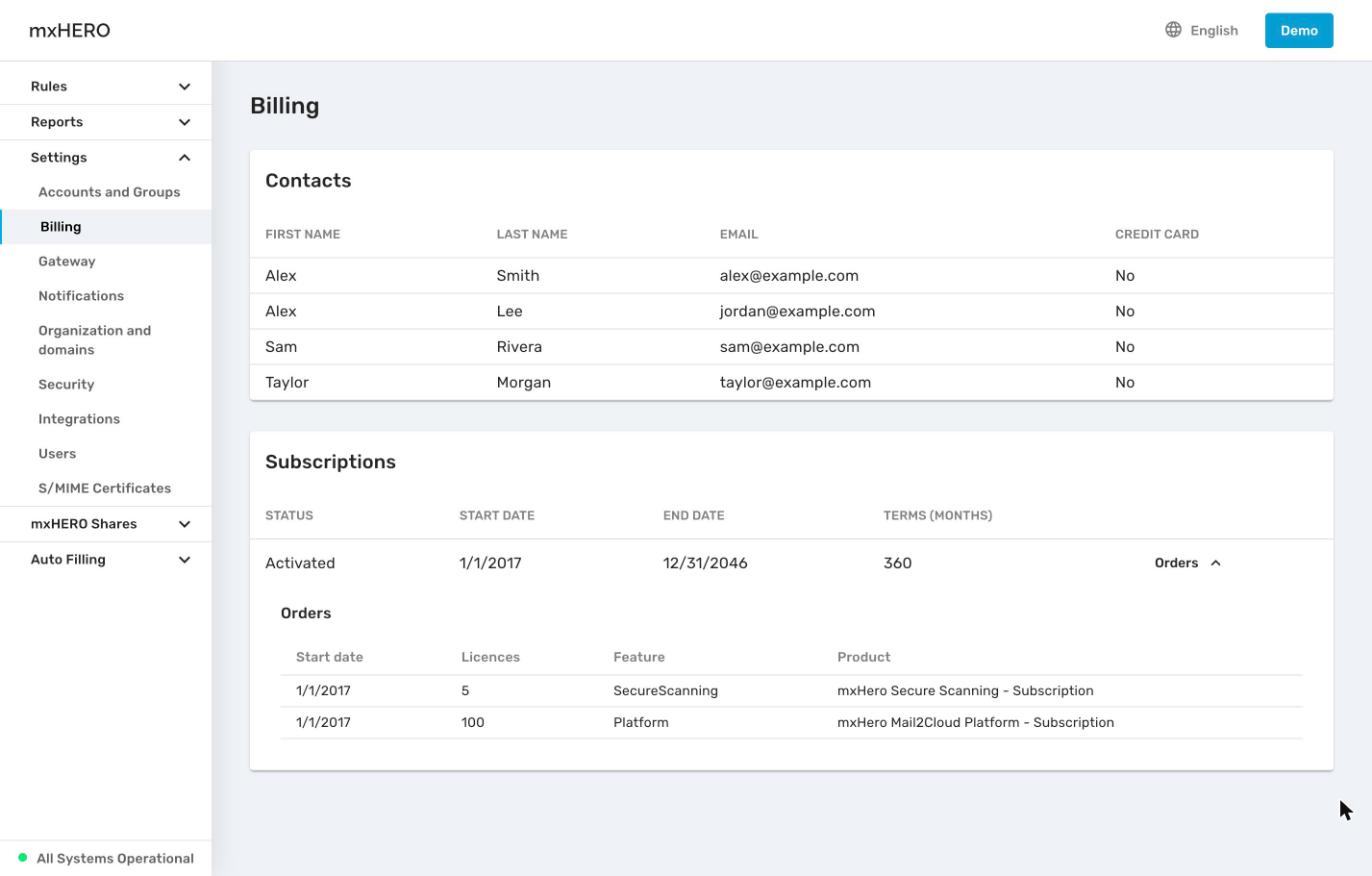
Task: Open Users settings page
Action: [57, 454]
